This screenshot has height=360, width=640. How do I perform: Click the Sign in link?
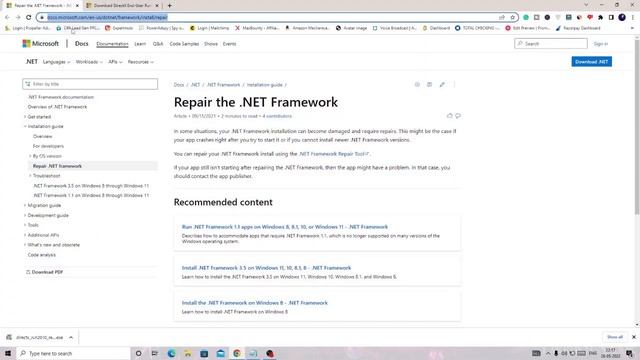(x=600, y=44)
